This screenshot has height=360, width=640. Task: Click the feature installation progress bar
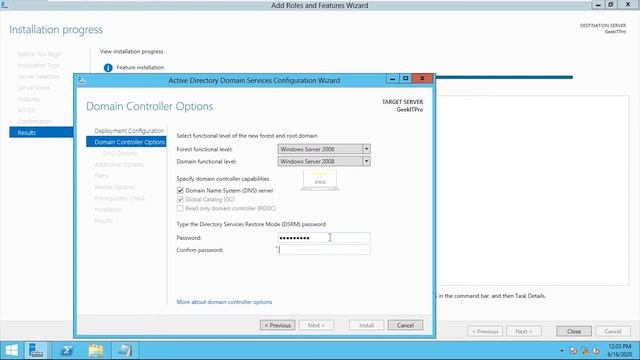(x=504, y=77)
